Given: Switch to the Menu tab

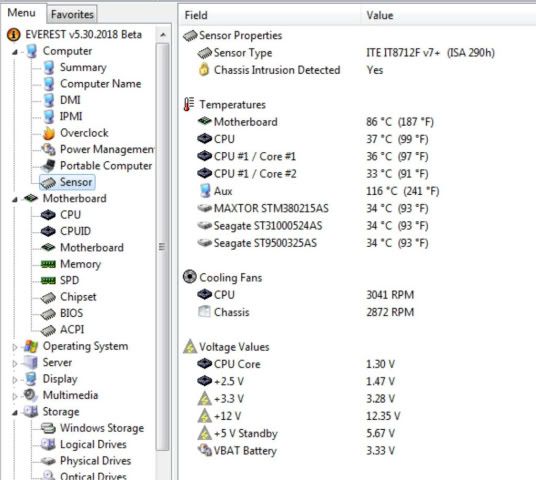Looking at the screenshot, I should (x=22, y=13).
